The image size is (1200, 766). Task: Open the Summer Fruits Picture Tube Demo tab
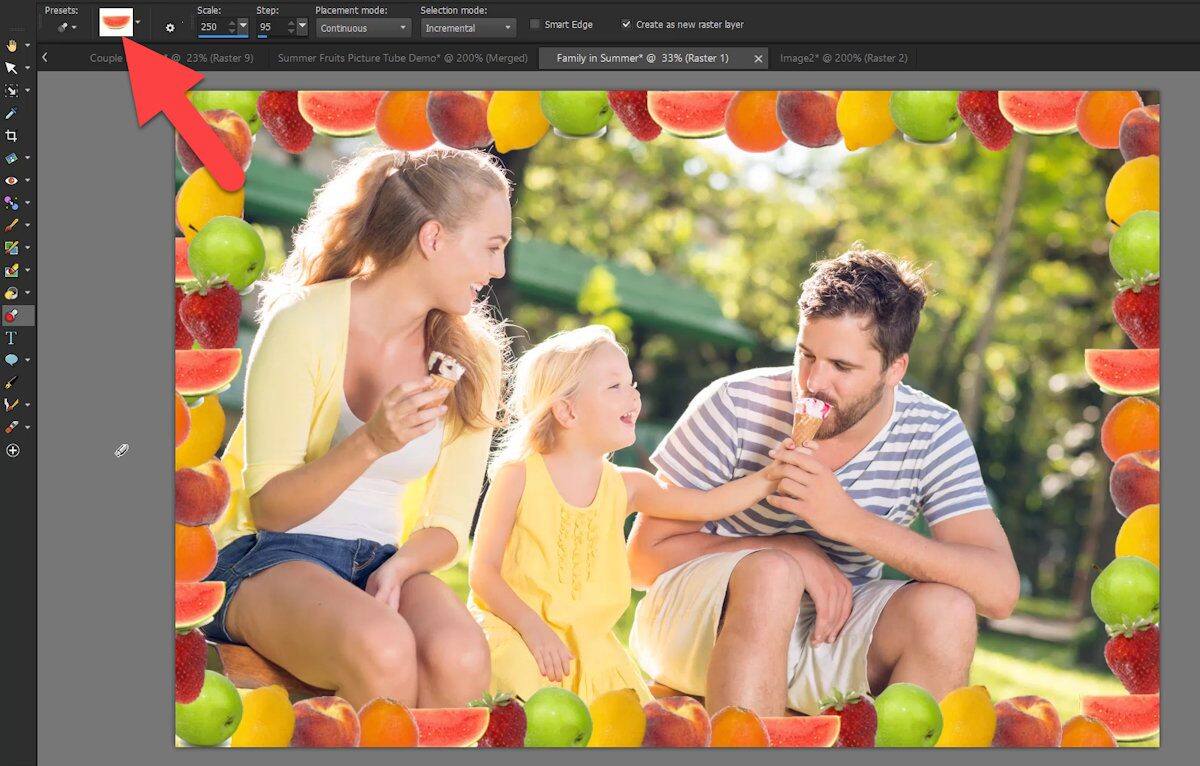[403, 58]
